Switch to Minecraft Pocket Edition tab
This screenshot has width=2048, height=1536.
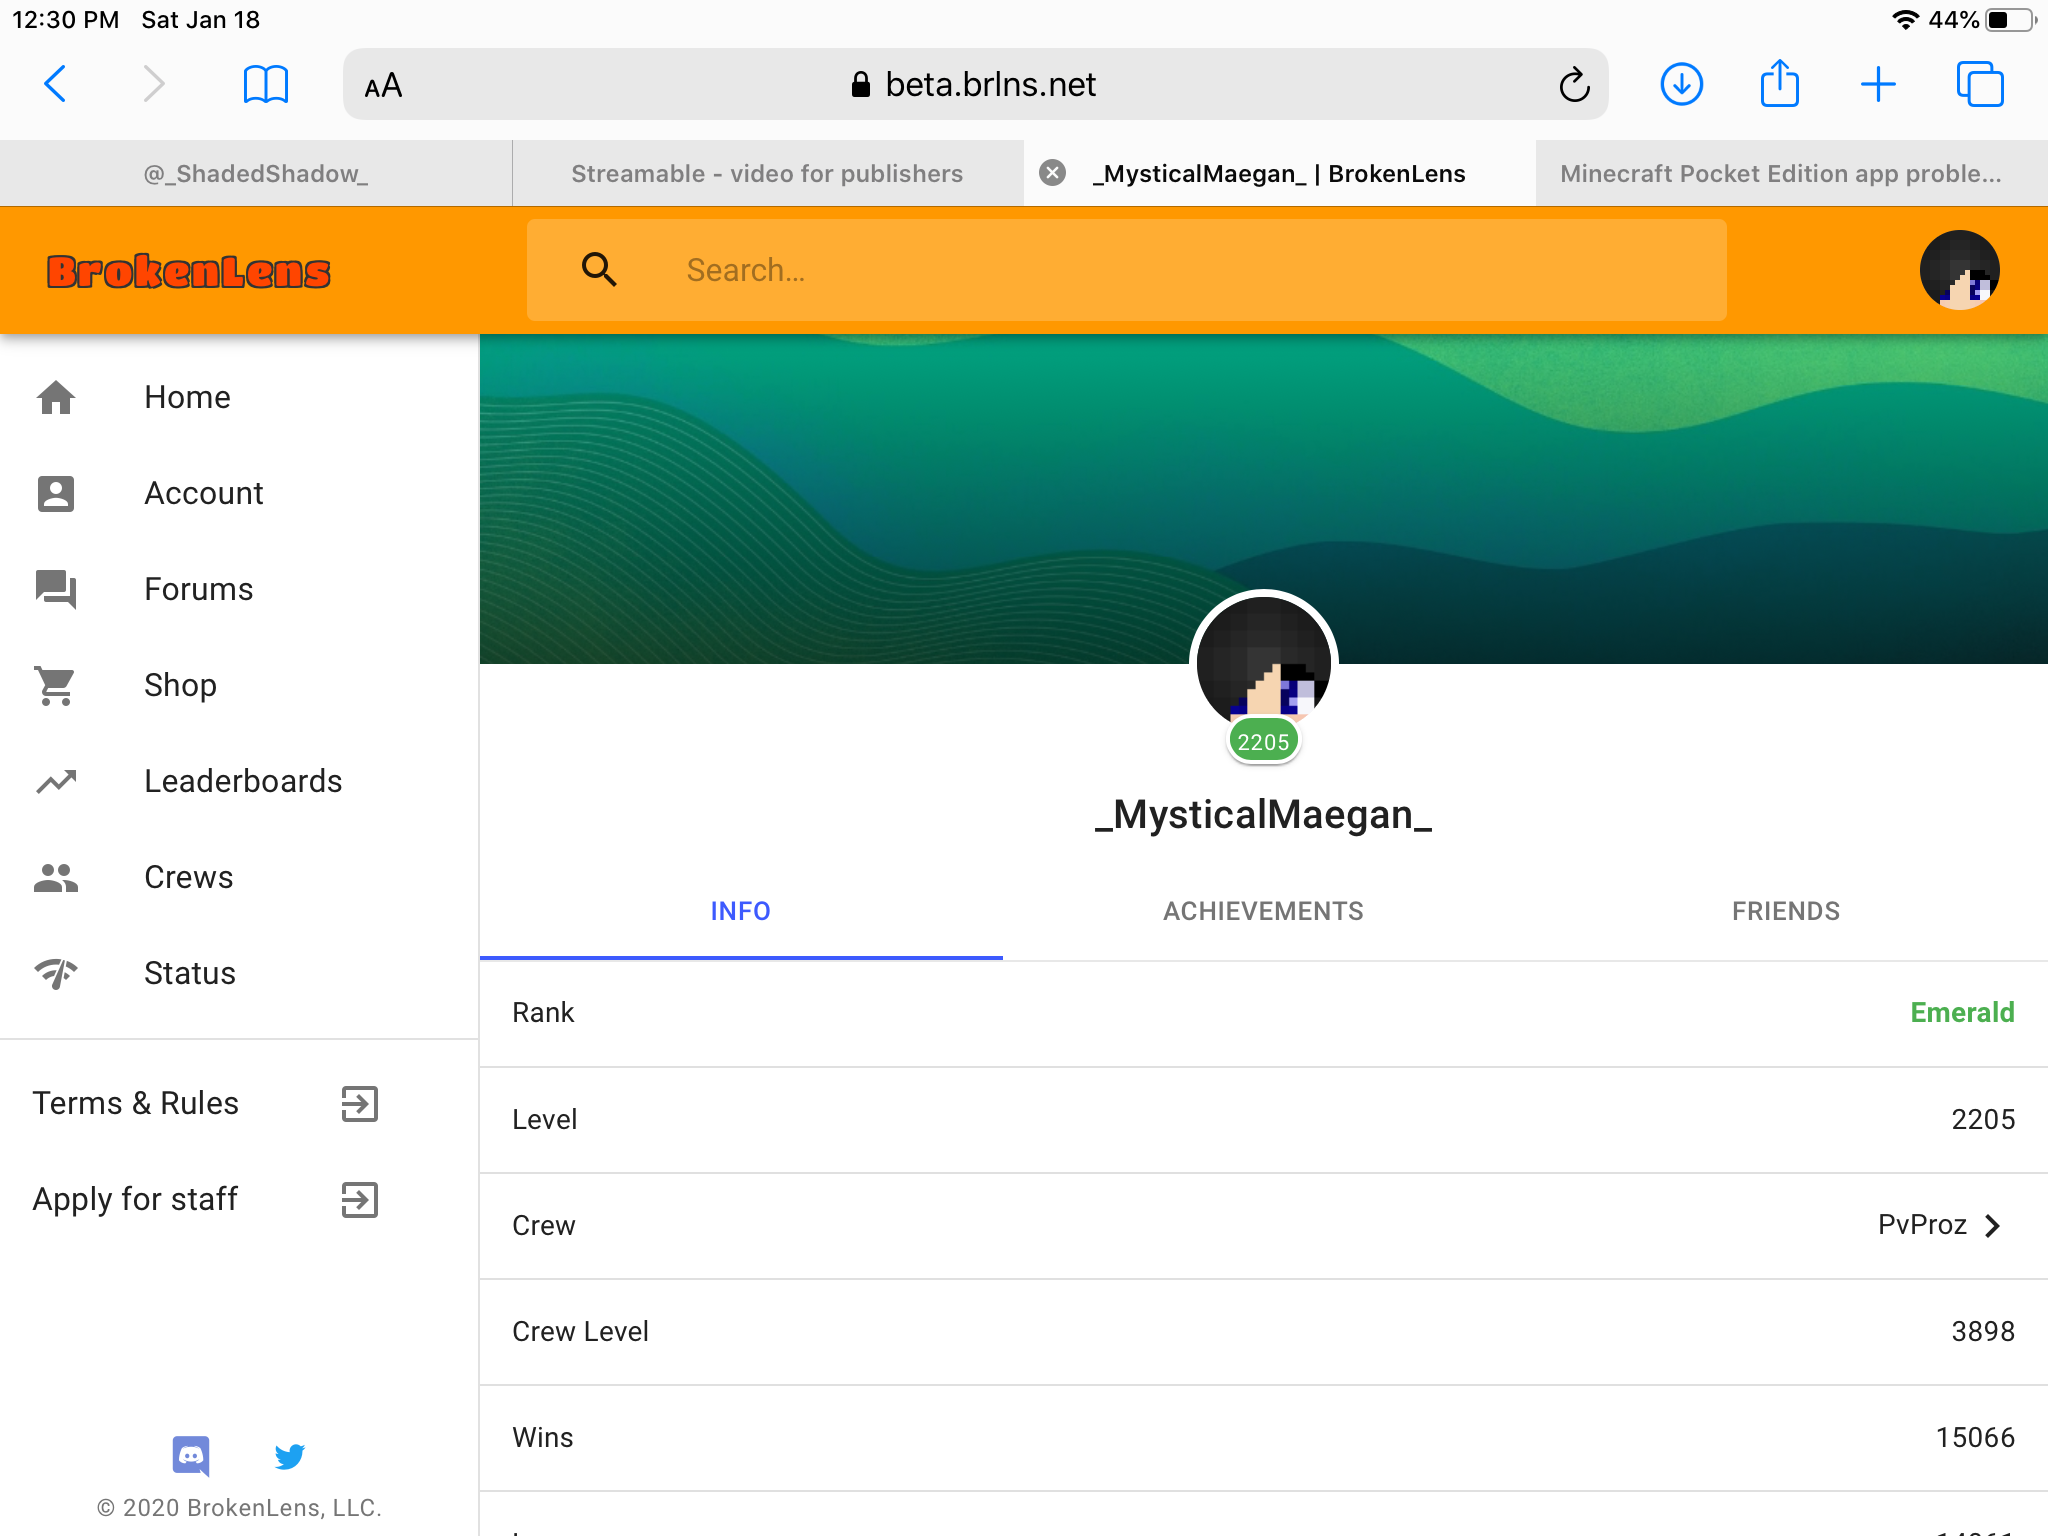pyautogui.click(x=1792, y=174)
